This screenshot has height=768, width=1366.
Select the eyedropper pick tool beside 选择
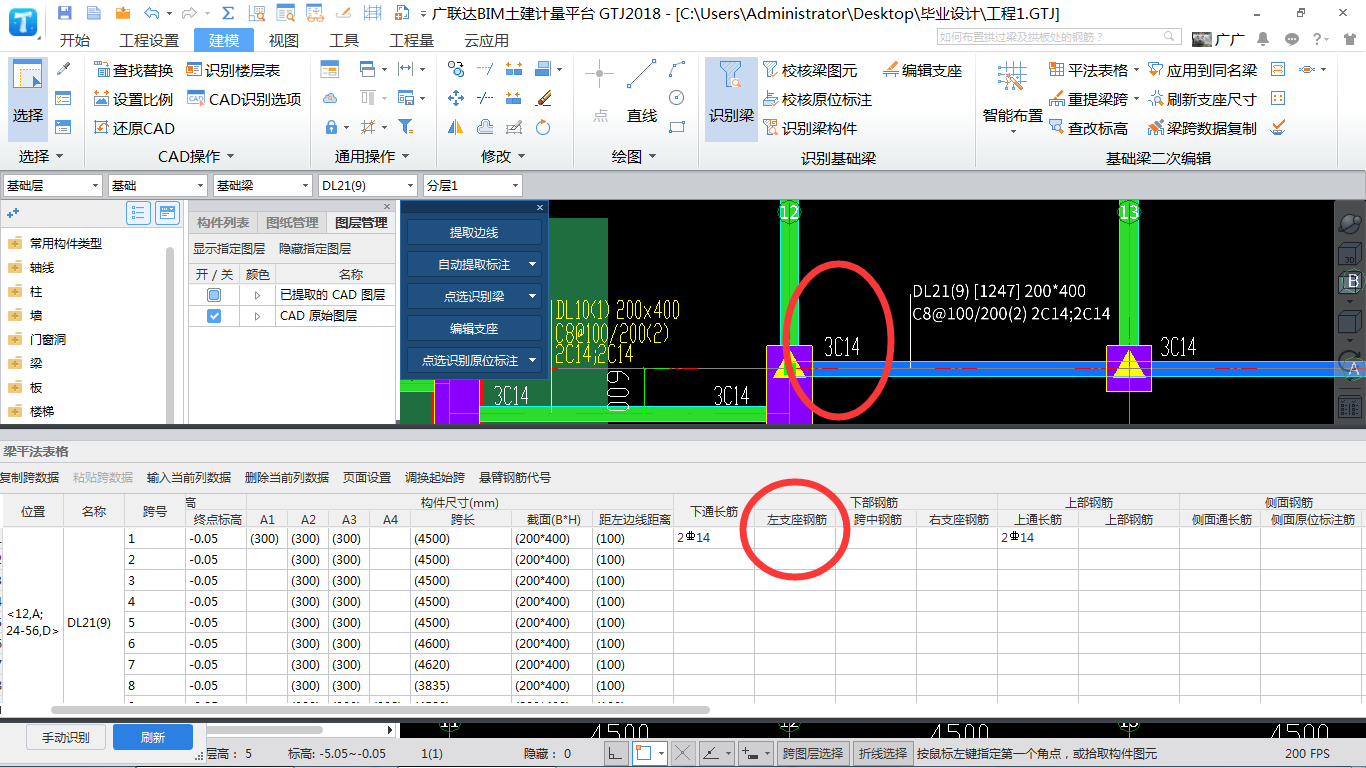click(x=63, y=69)
